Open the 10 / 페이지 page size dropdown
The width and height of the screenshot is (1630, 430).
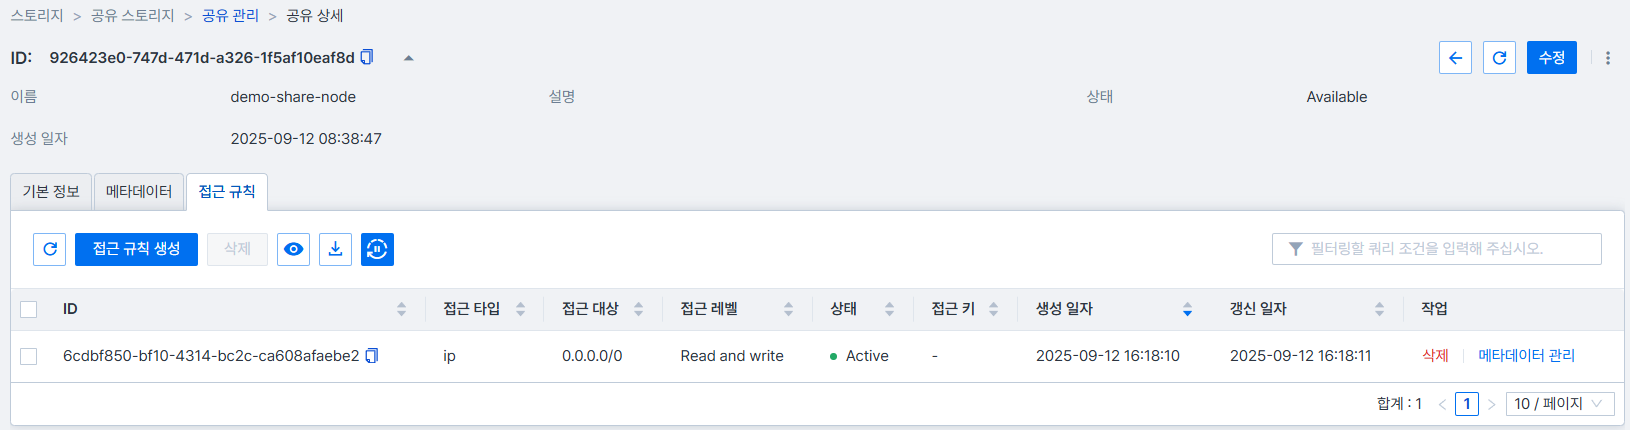click(1558, 404)
